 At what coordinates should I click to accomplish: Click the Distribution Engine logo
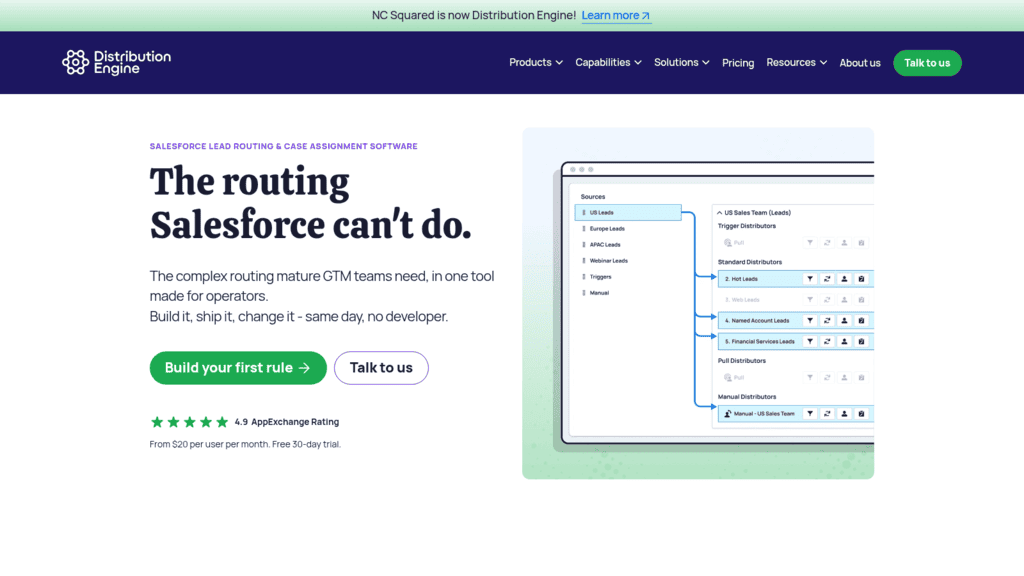point(116,63)
